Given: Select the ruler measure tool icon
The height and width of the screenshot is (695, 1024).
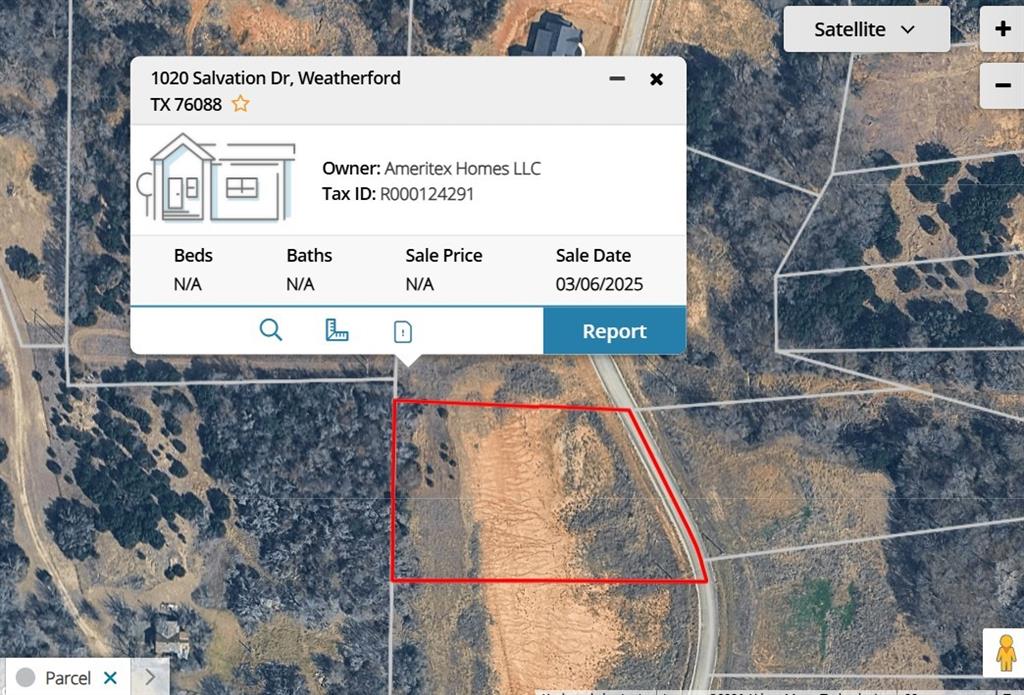Looking at the screenshot, I should pos(337,330).
